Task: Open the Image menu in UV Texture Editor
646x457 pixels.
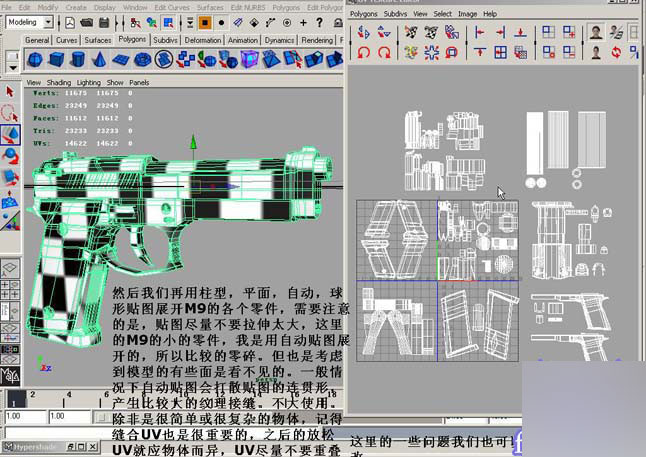Action: pyautogui.click(x=467, y=14)
